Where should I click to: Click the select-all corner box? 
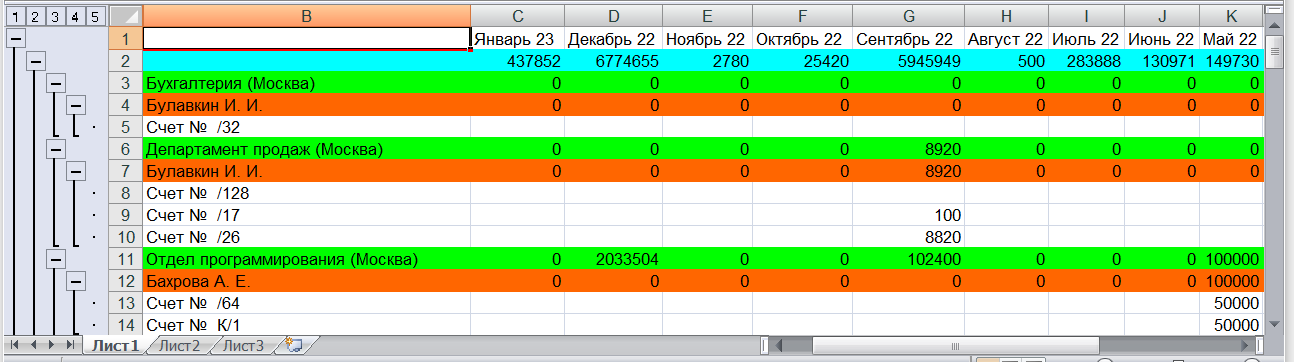(125, 16)
